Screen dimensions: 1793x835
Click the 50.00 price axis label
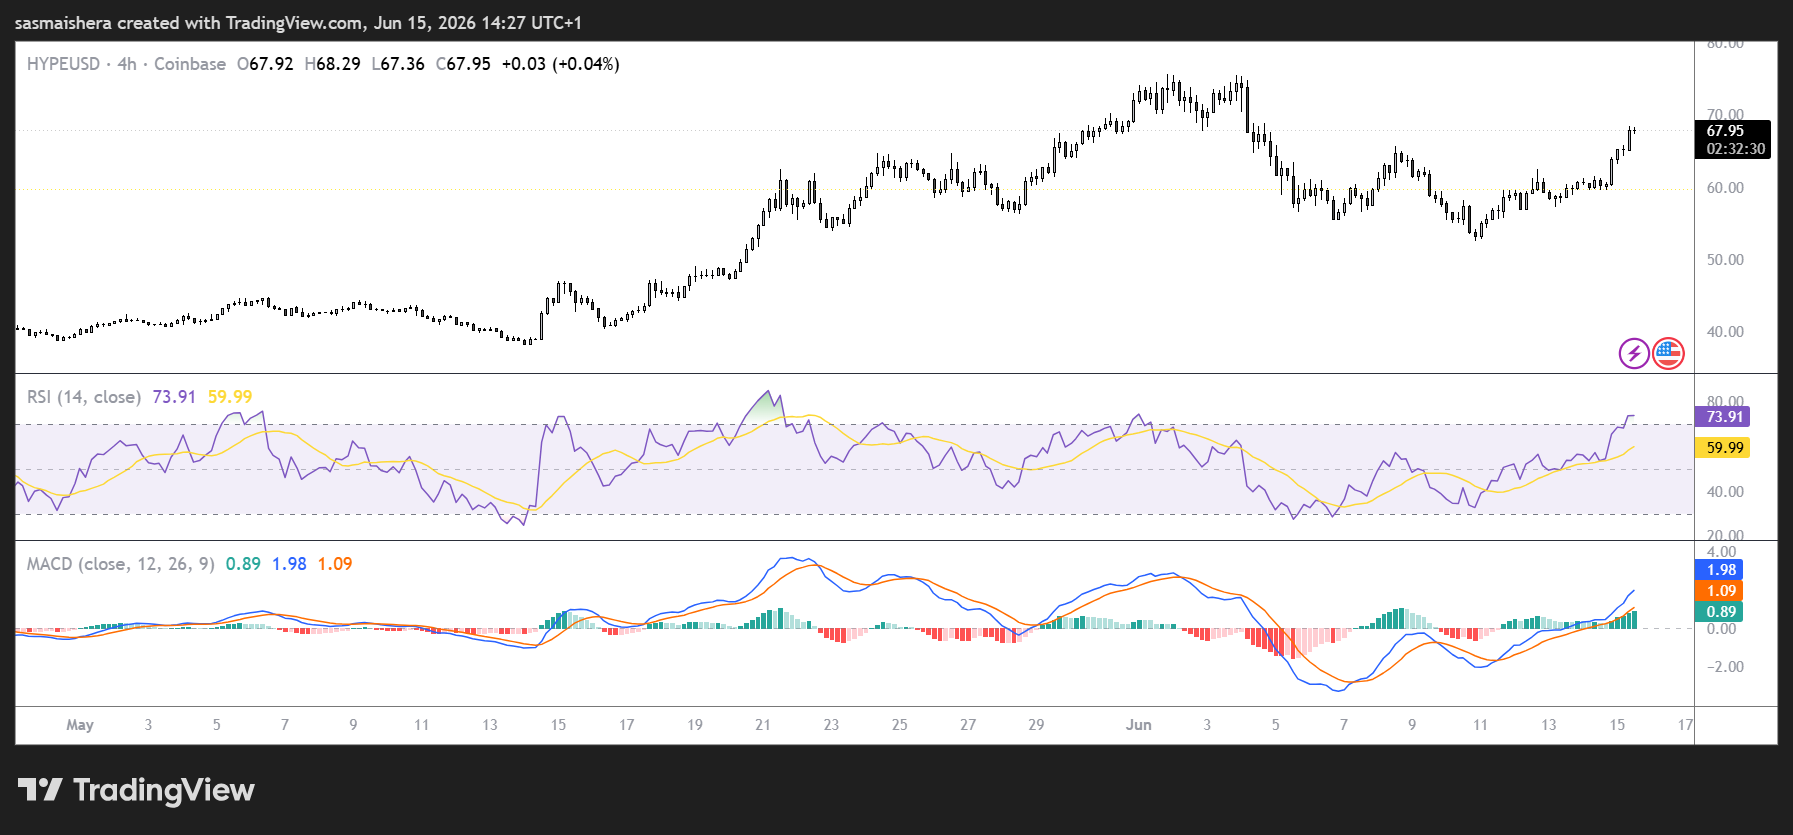pyautogui.click(x=1725, y=260)
